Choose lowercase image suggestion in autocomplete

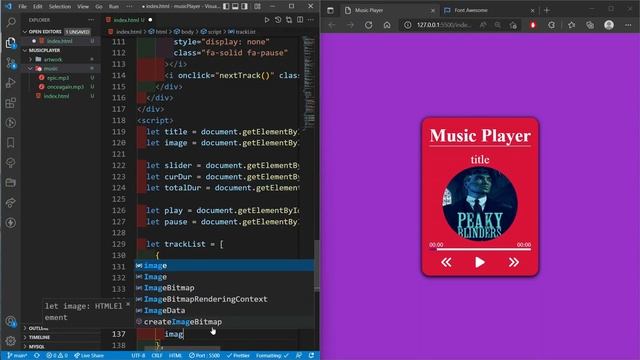(224, 266)
